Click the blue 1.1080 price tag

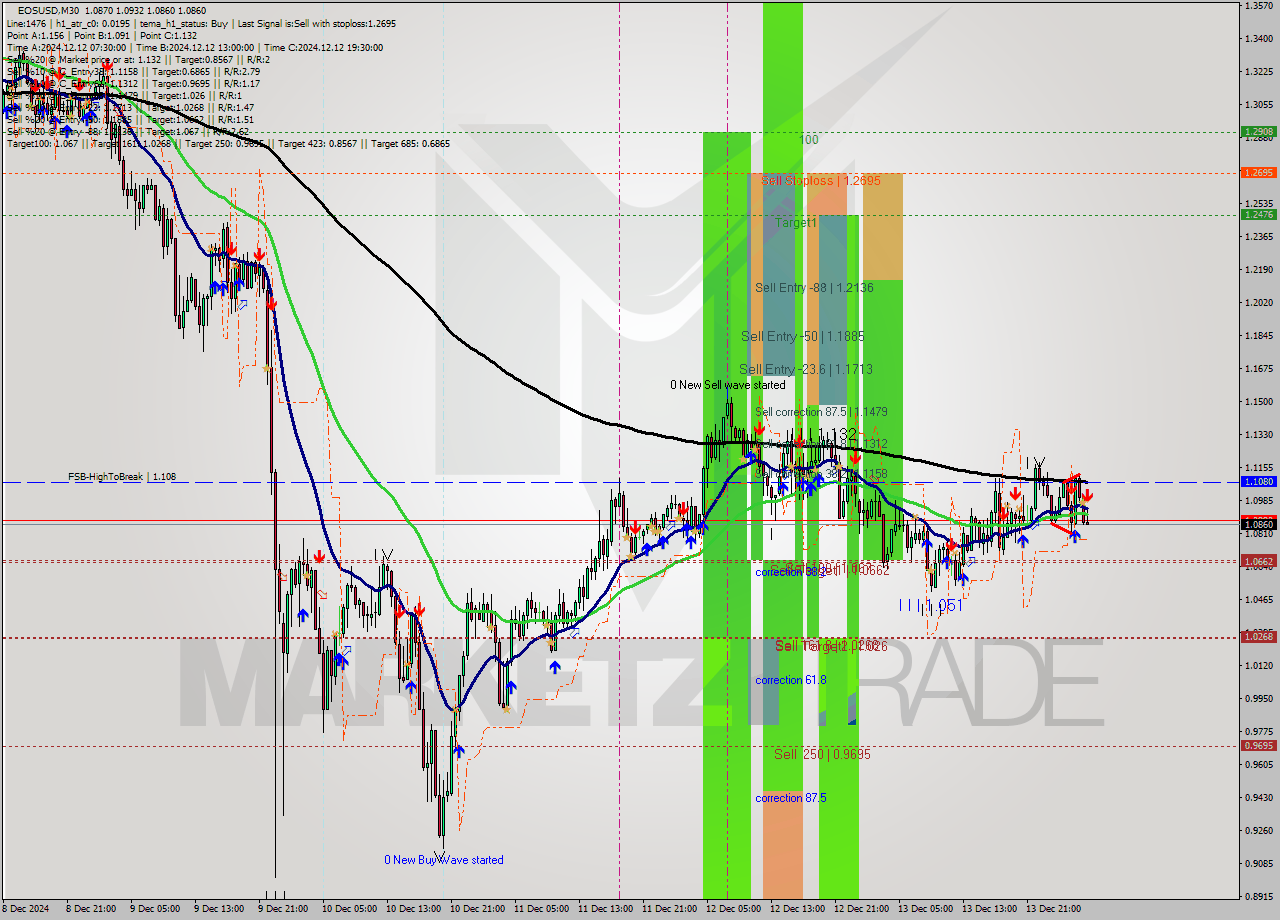coord(1258,482)
